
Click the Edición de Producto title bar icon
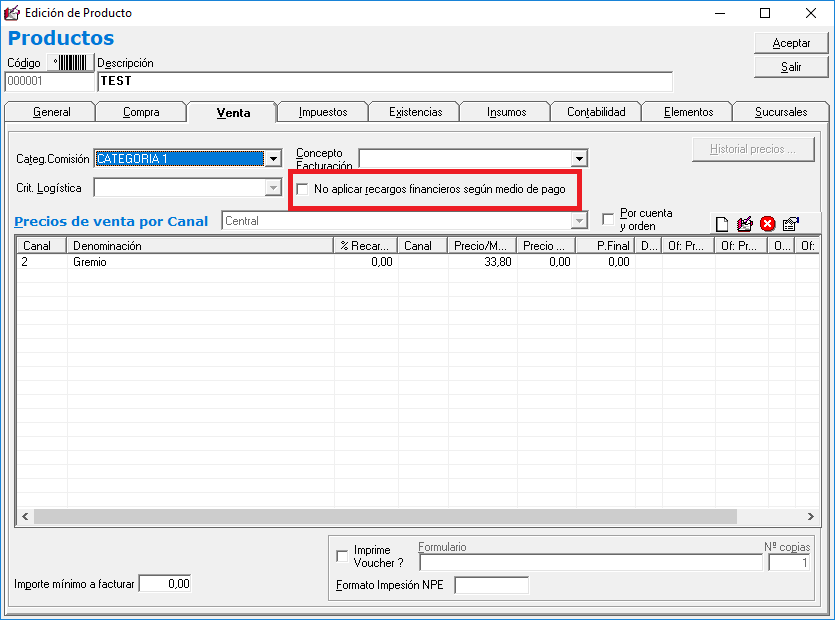(13, 13)
